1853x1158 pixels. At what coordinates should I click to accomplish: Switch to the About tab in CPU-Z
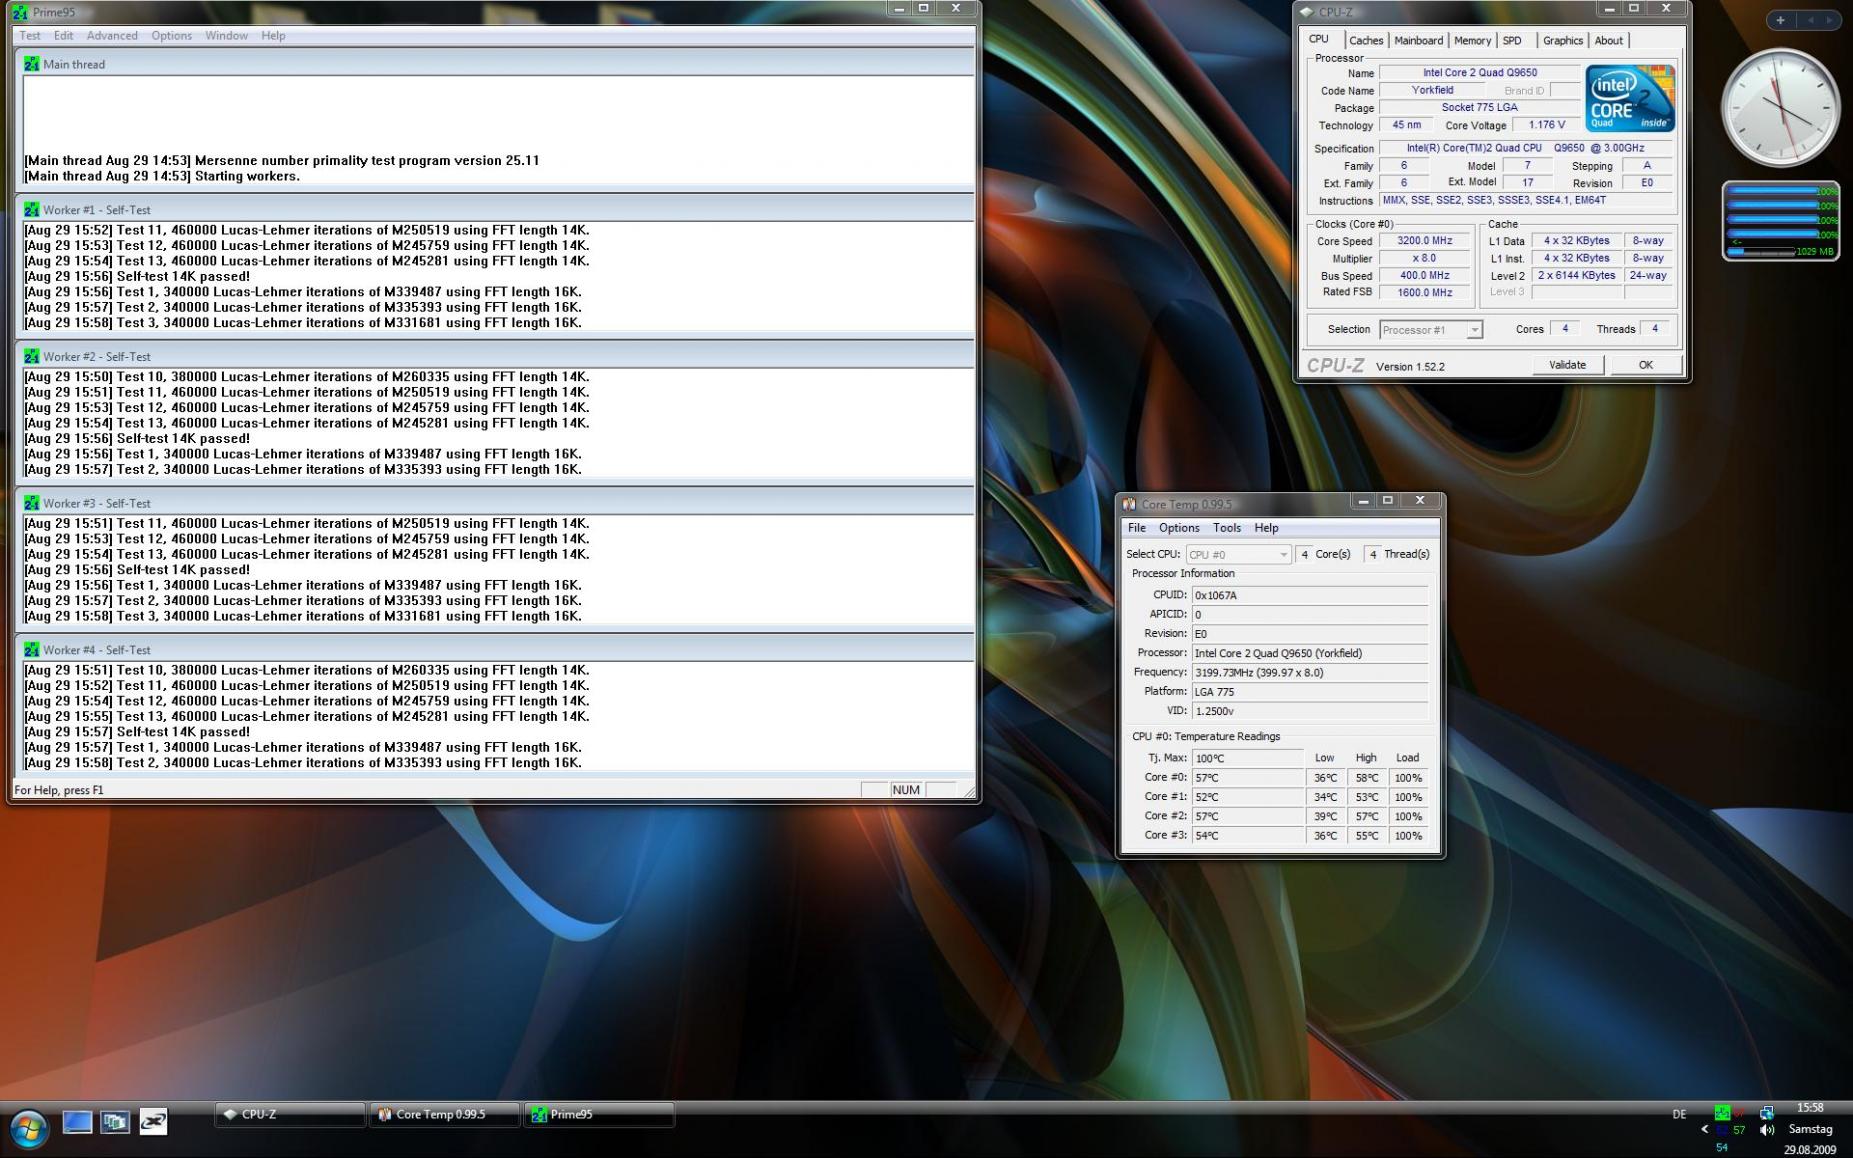(x=1609, y=41)
